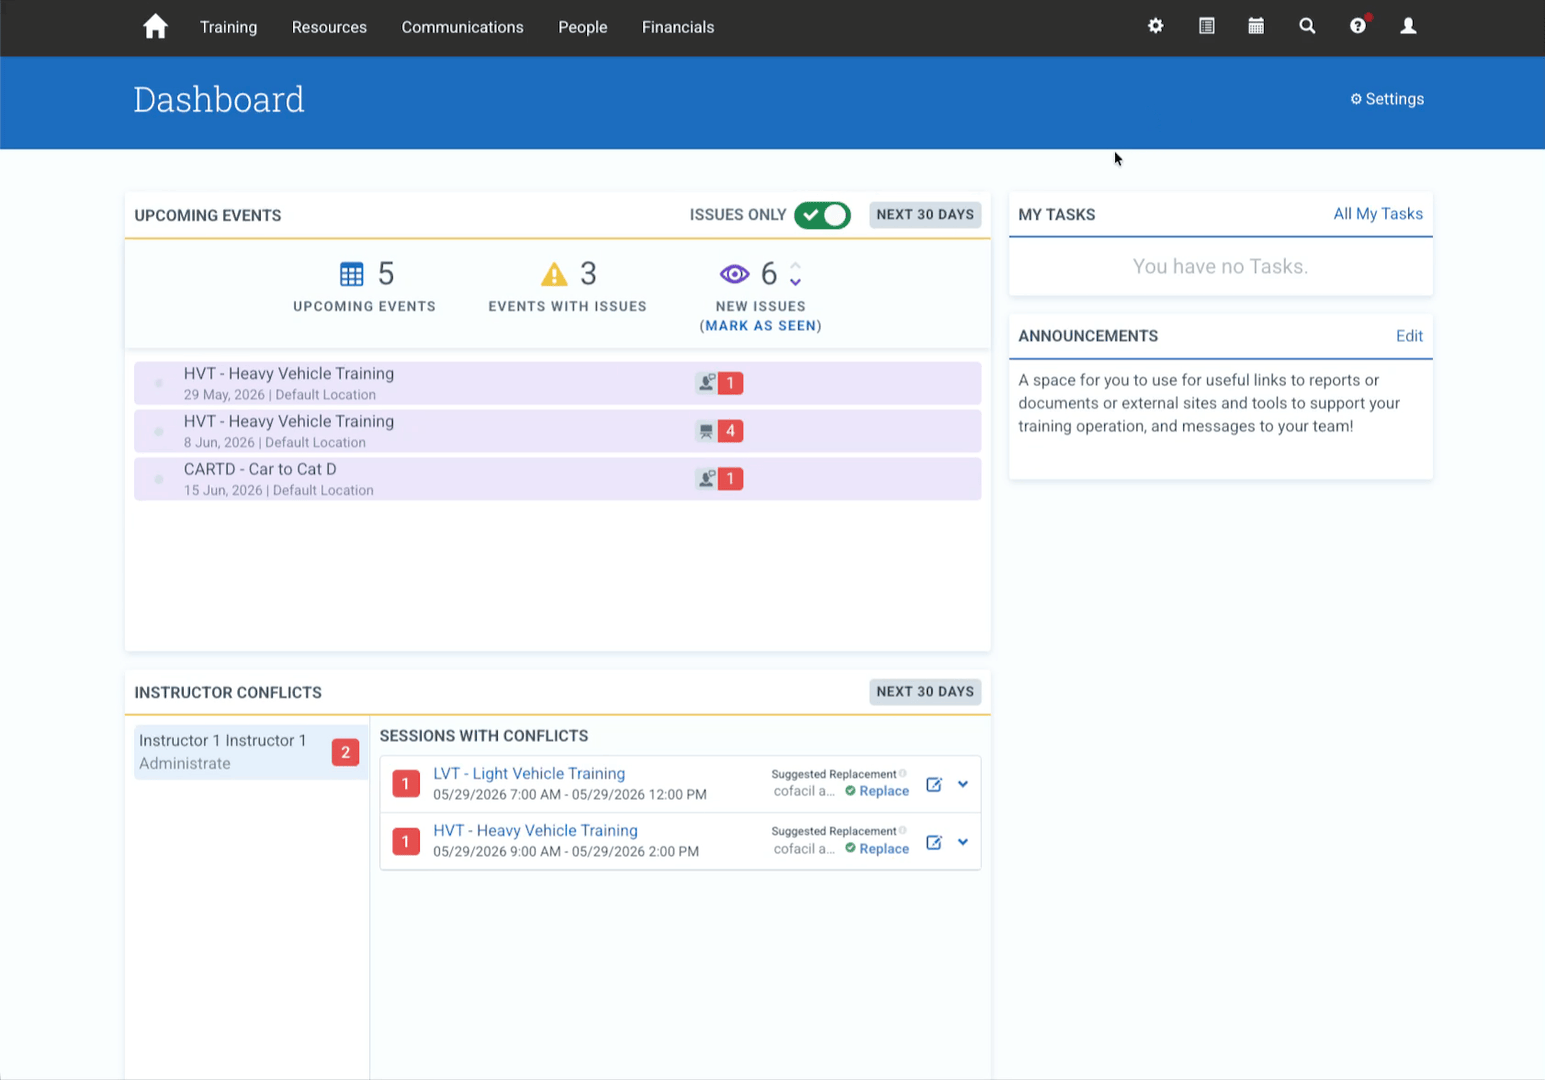Click the Upcoming Events count label
Screen dimensions: 1545x1080
(364, 307)
